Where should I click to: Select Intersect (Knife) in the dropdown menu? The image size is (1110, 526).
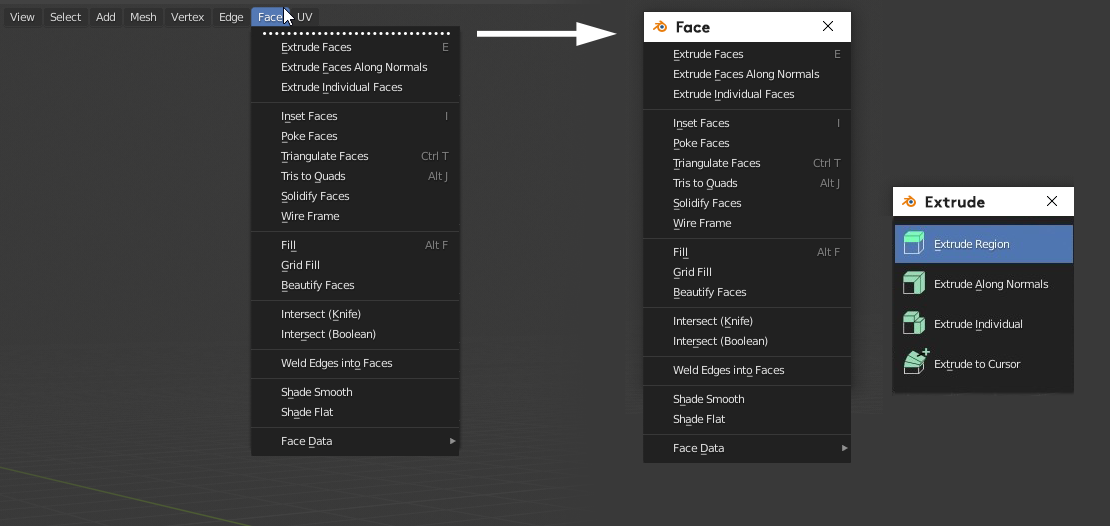355,314
